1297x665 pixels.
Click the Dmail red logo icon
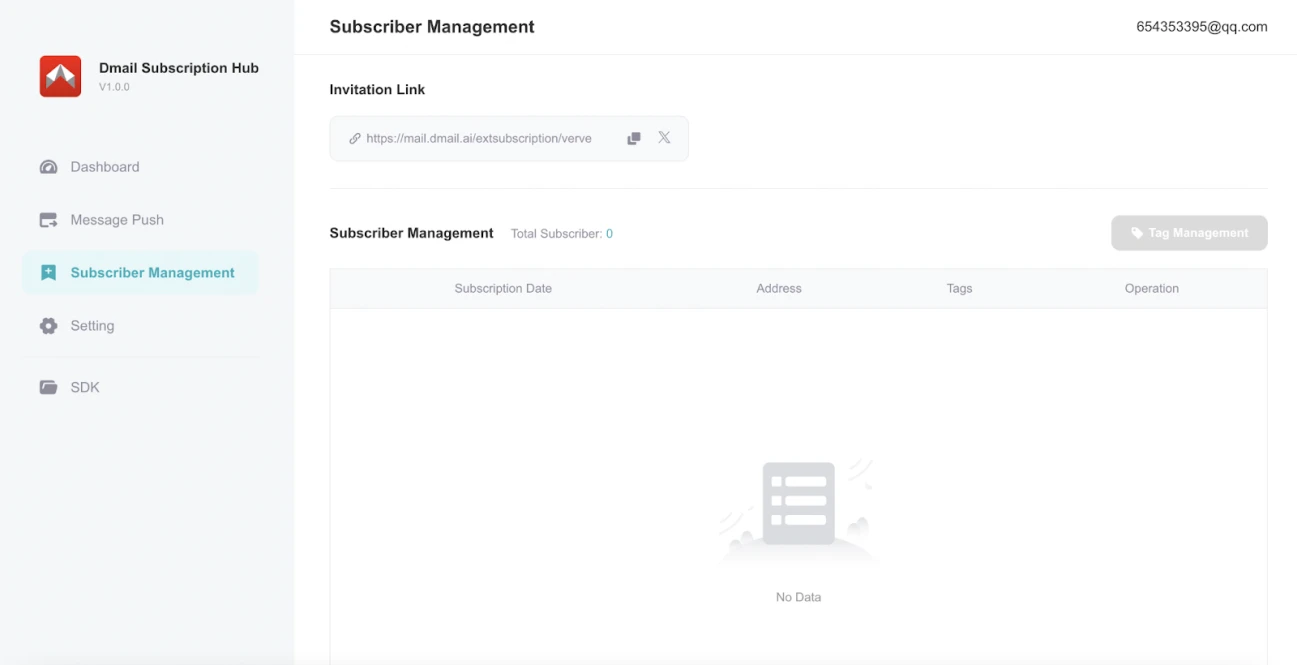click(60, 76)
